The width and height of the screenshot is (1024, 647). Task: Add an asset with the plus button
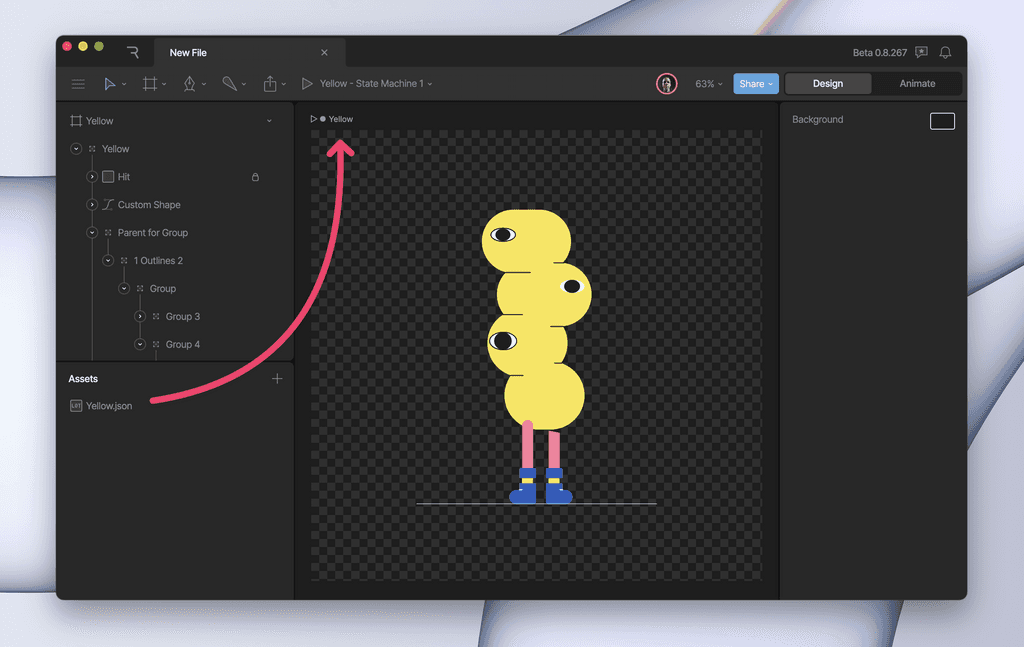tap(277, 379)
